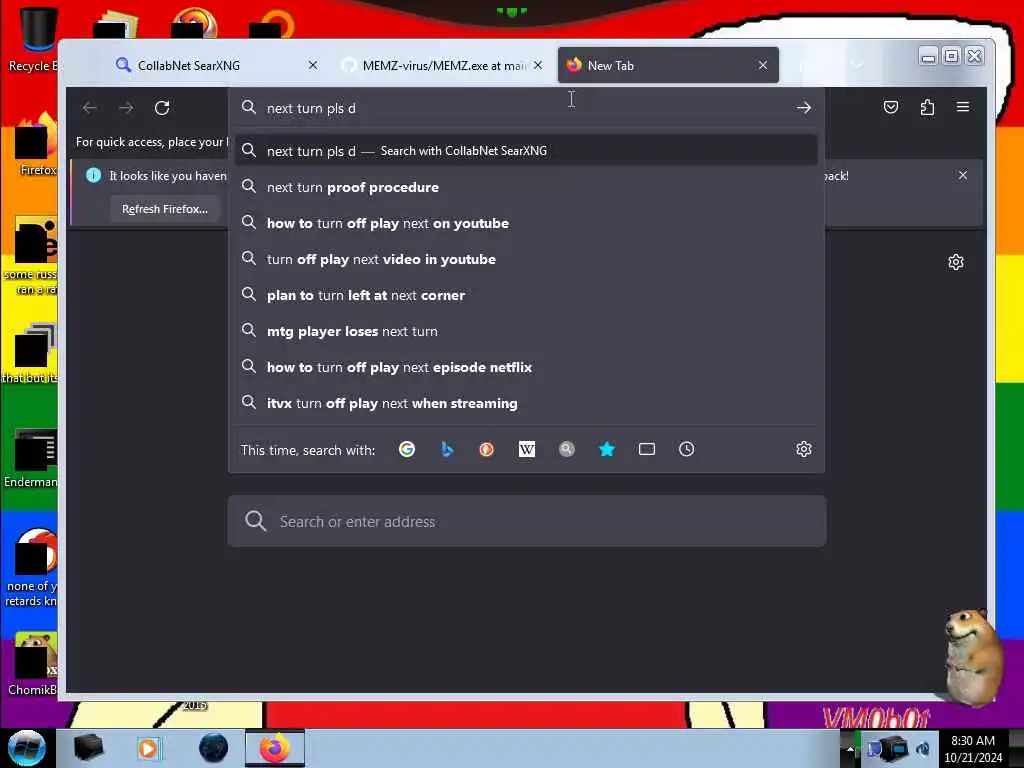Search within Bookmarks star icon
The width and height of the screenshot is (1024, 768).
607,449
